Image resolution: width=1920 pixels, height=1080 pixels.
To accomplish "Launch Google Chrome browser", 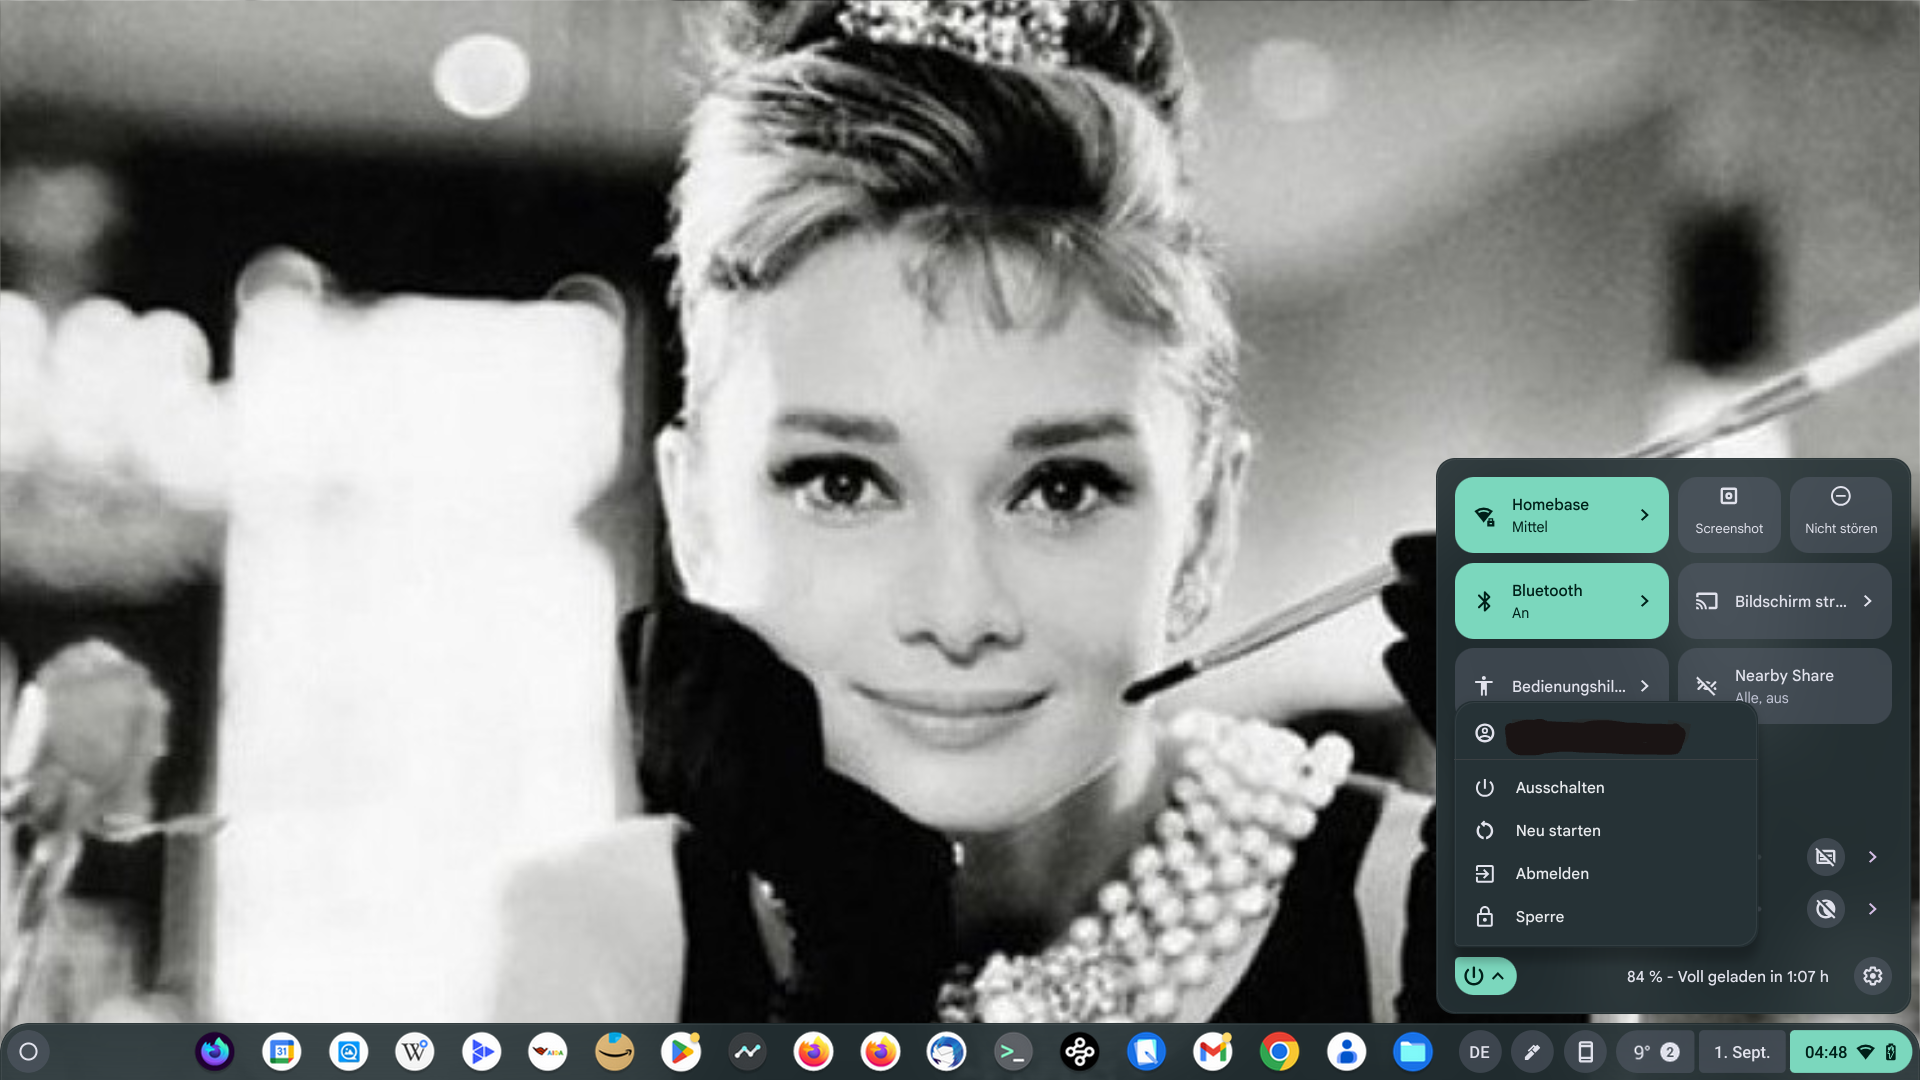I will tap(1279, 1052).
